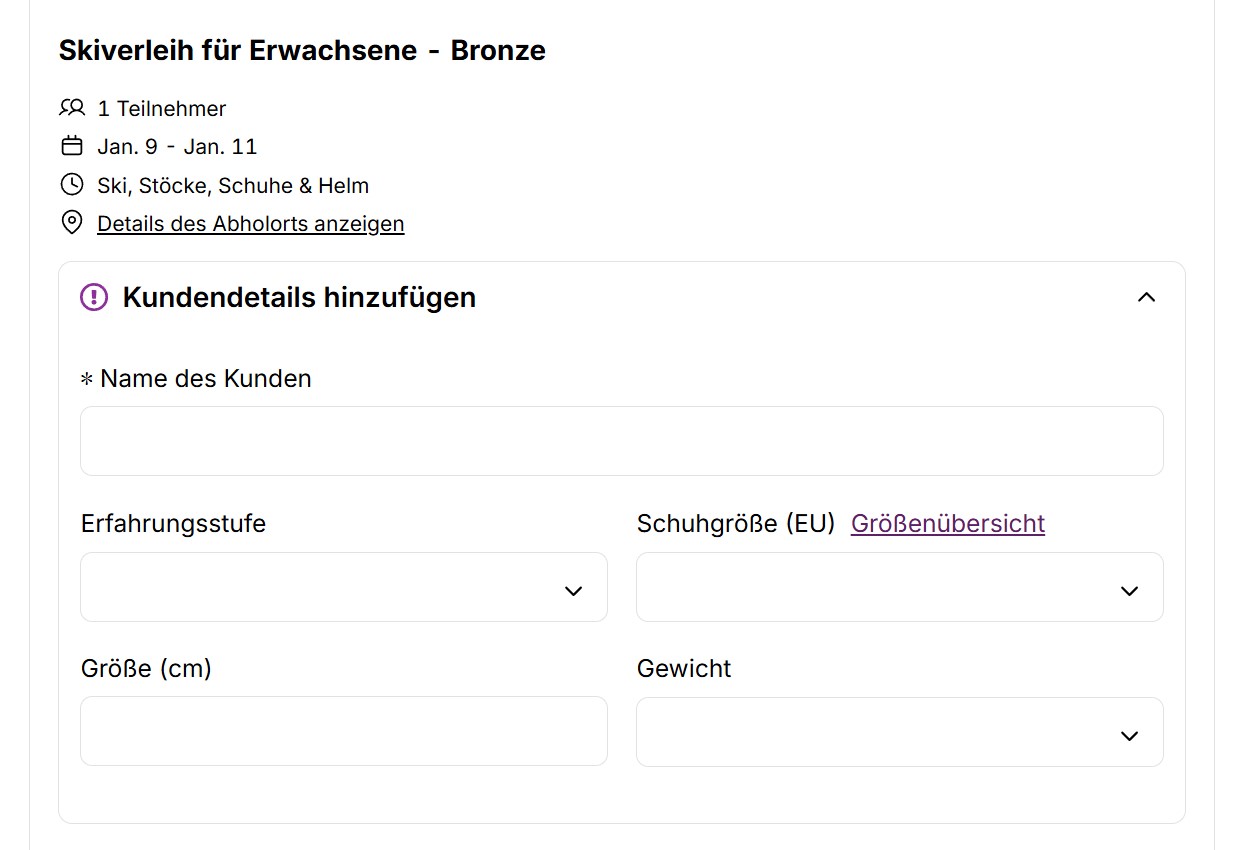
Task: Click the participants group icon
Action: tap(72, 108)
